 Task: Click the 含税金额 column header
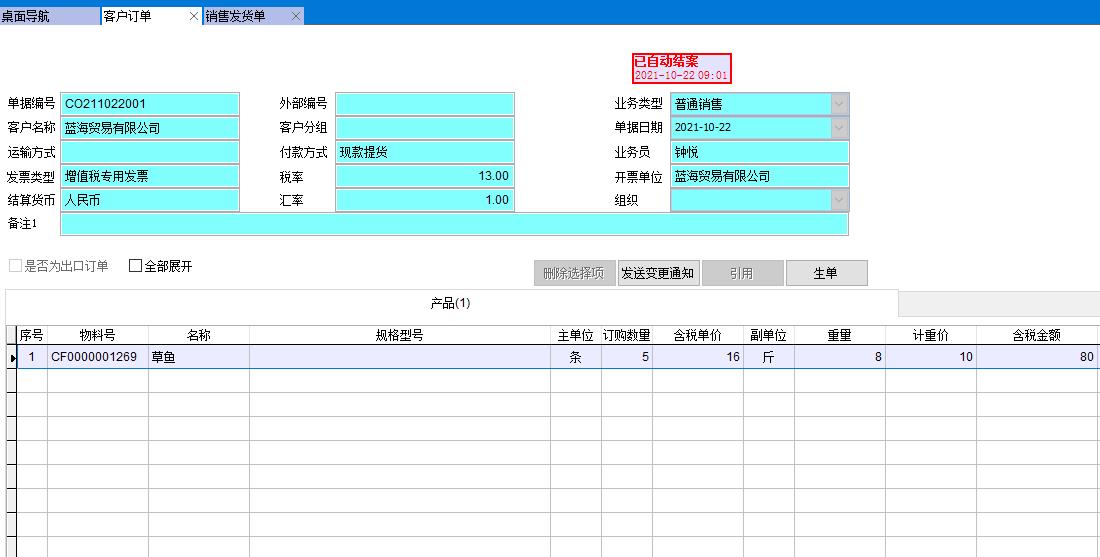1036,336
